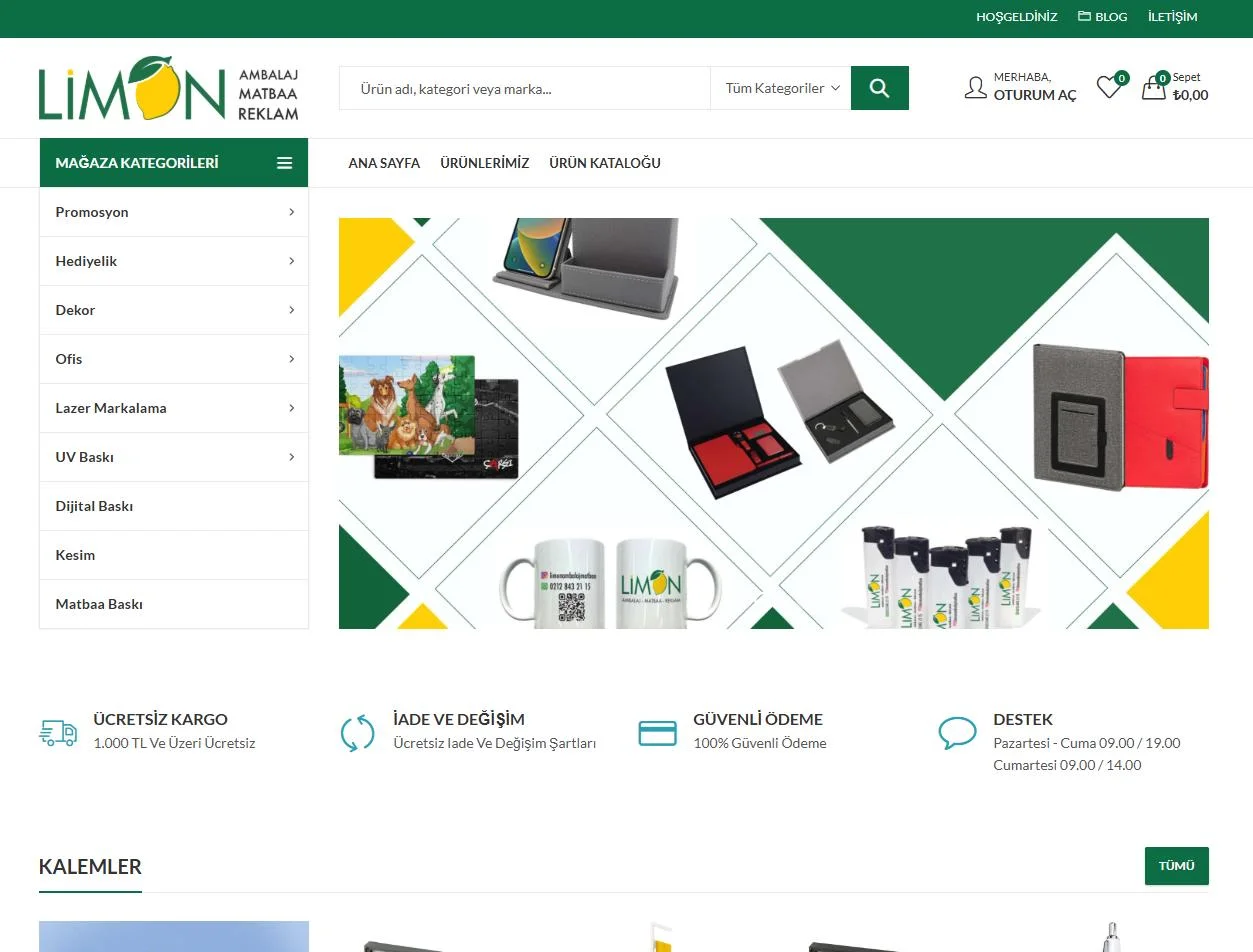Screen dimensions: 1253x952
Task: Click the Limon logo
Action: point(168,88)
